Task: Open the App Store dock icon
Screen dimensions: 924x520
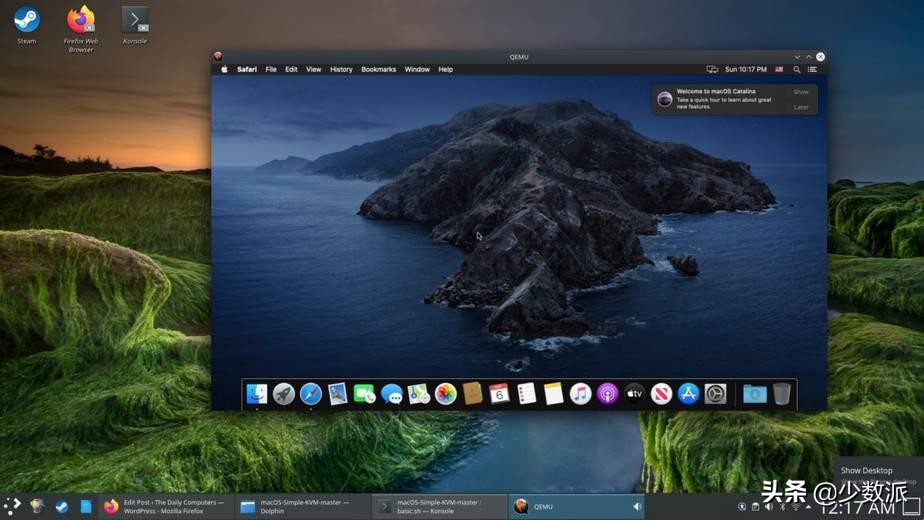Action: click(x=688, y=394)
